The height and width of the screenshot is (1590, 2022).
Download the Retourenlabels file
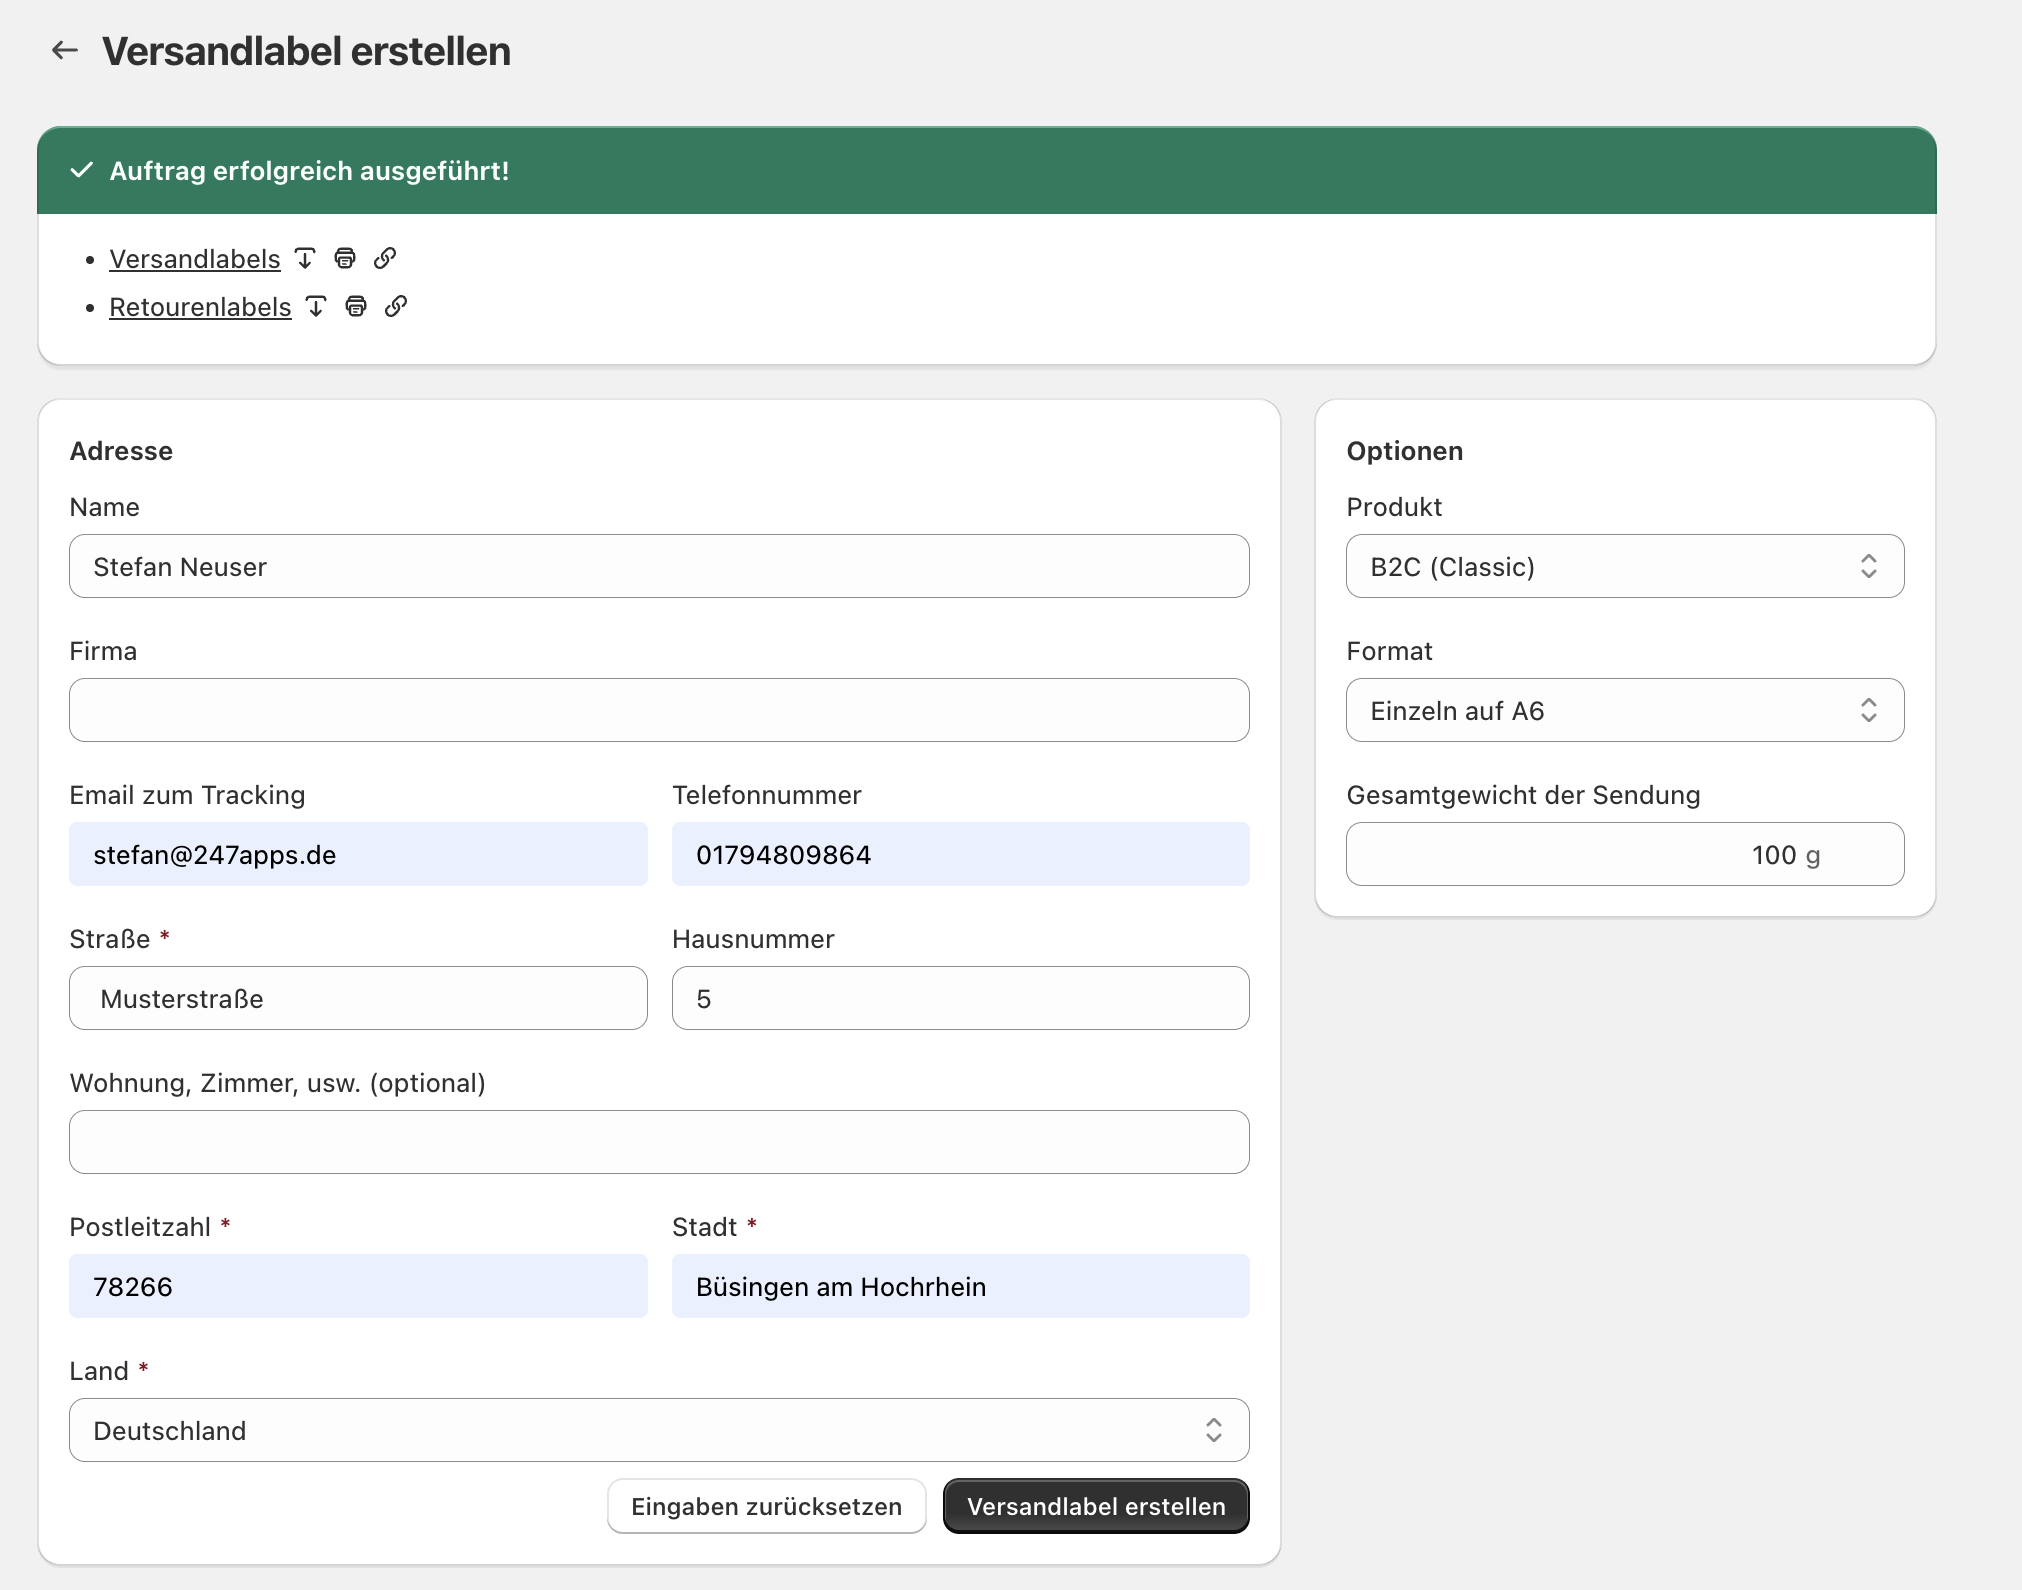click(317, 307)
